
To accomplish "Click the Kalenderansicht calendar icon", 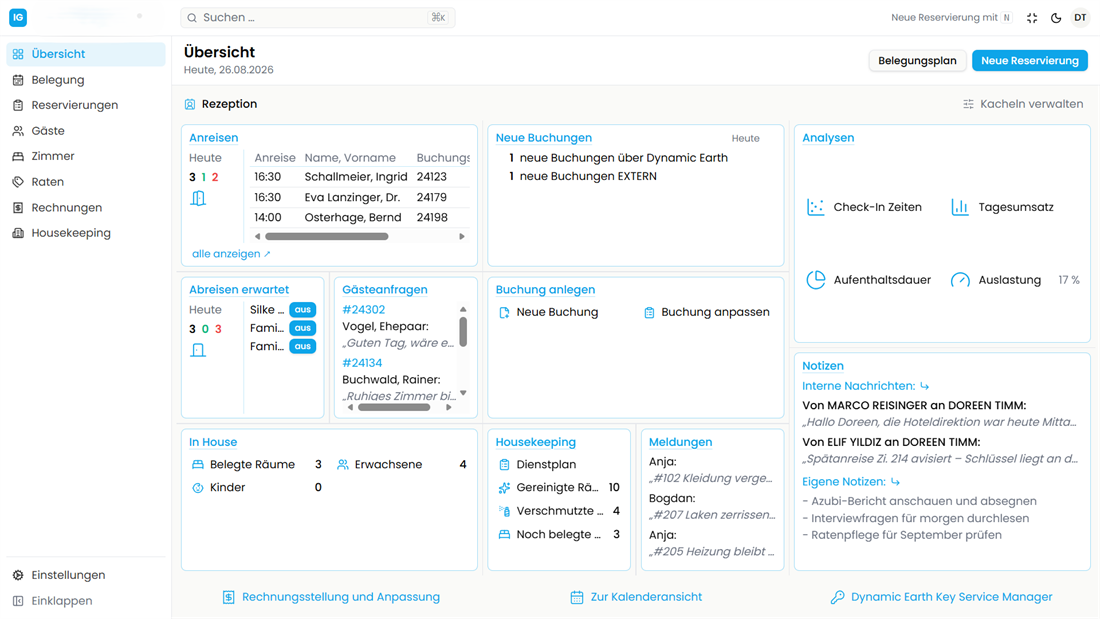I will pos(577,597).
